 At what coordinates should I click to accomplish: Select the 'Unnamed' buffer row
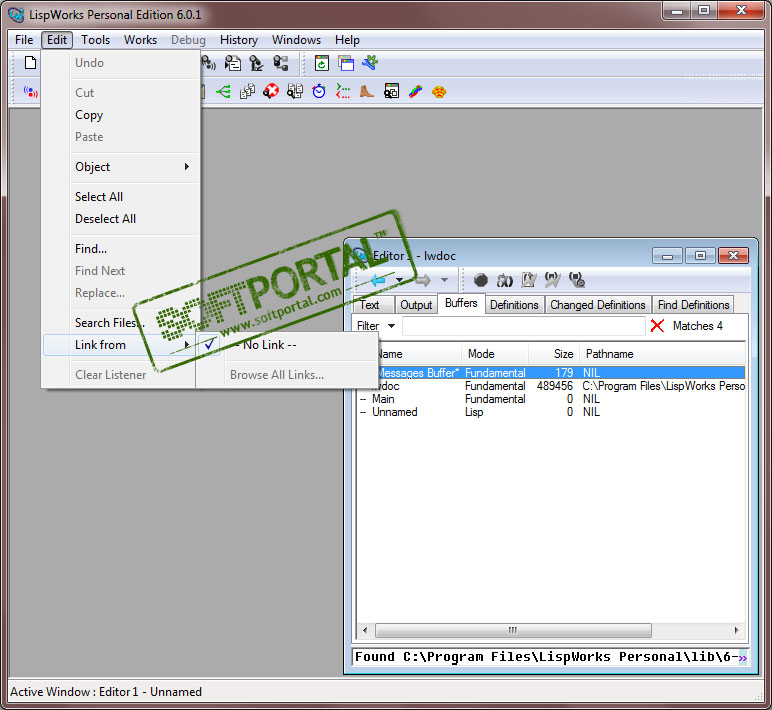tap(551, 412)
